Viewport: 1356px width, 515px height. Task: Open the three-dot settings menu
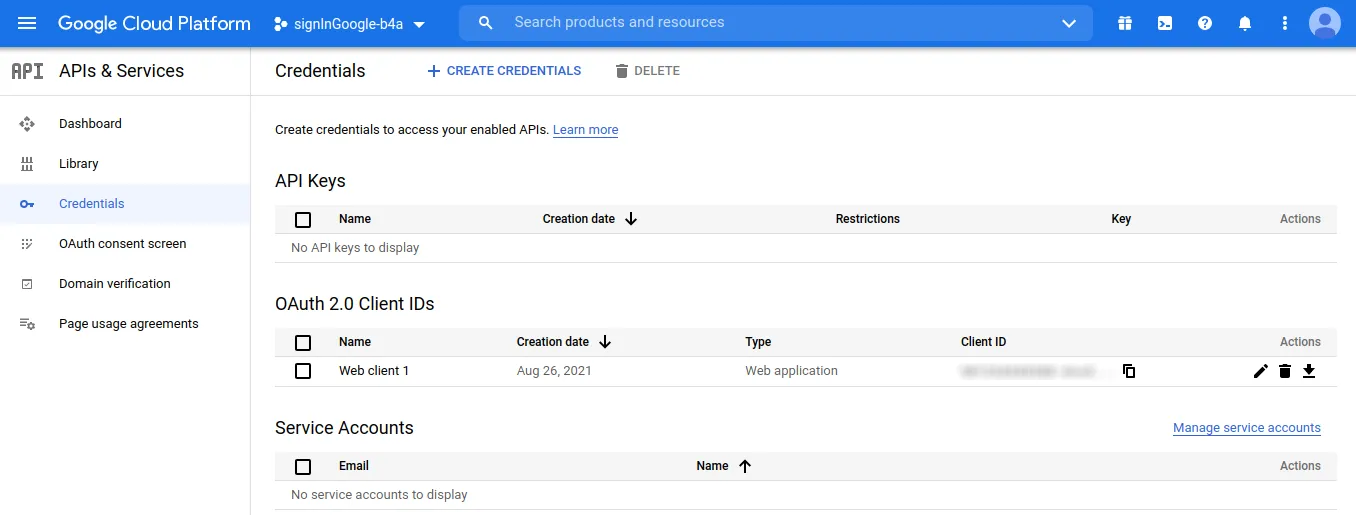tap(1285, 23)
